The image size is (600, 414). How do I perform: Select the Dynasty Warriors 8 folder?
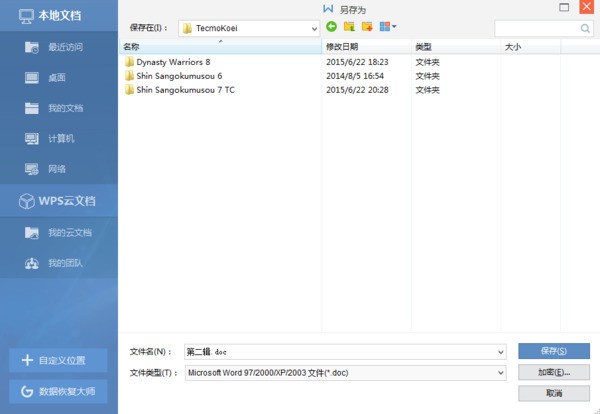click(173, 62)
